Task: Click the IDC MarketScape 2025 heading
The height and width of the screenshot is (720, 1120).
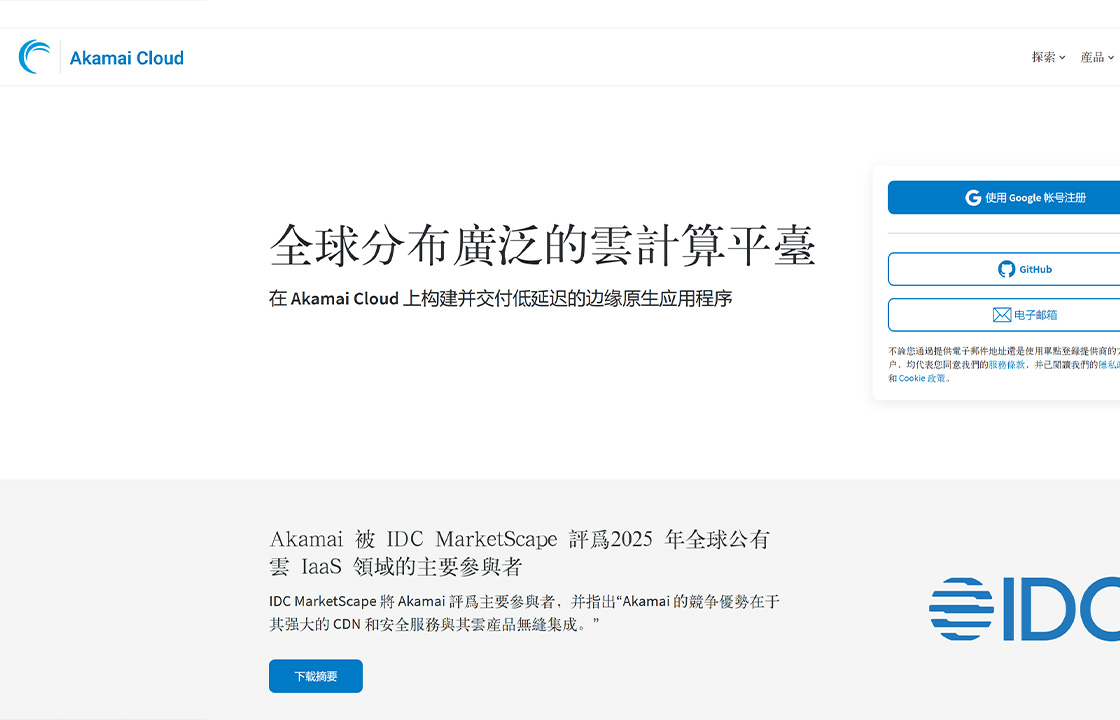Action: pyautogui.click(x=520, y=552)
